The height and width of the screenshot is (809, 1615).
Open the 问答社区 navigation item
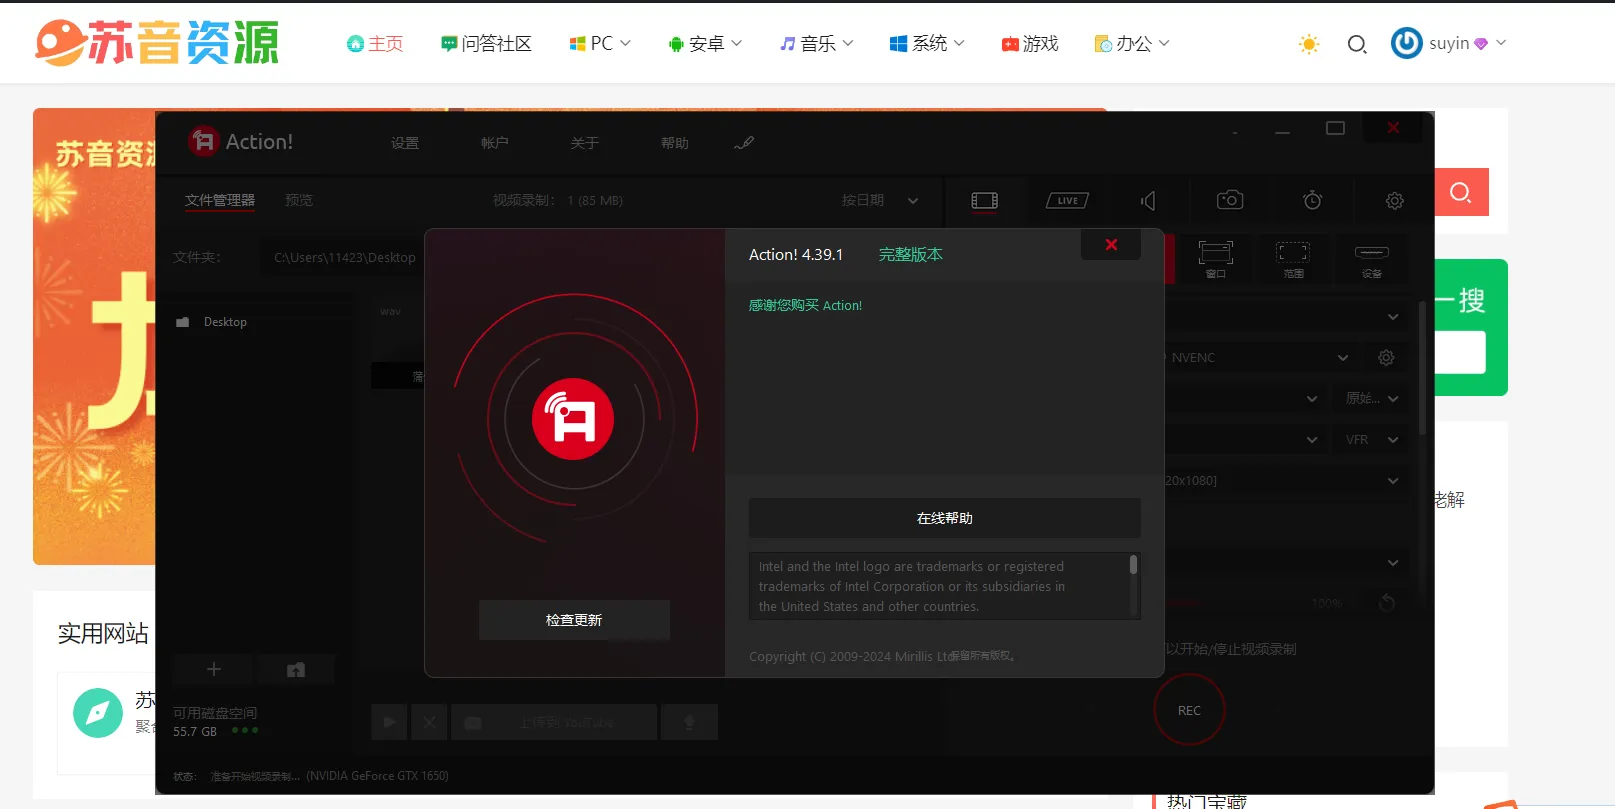point(487,44)
